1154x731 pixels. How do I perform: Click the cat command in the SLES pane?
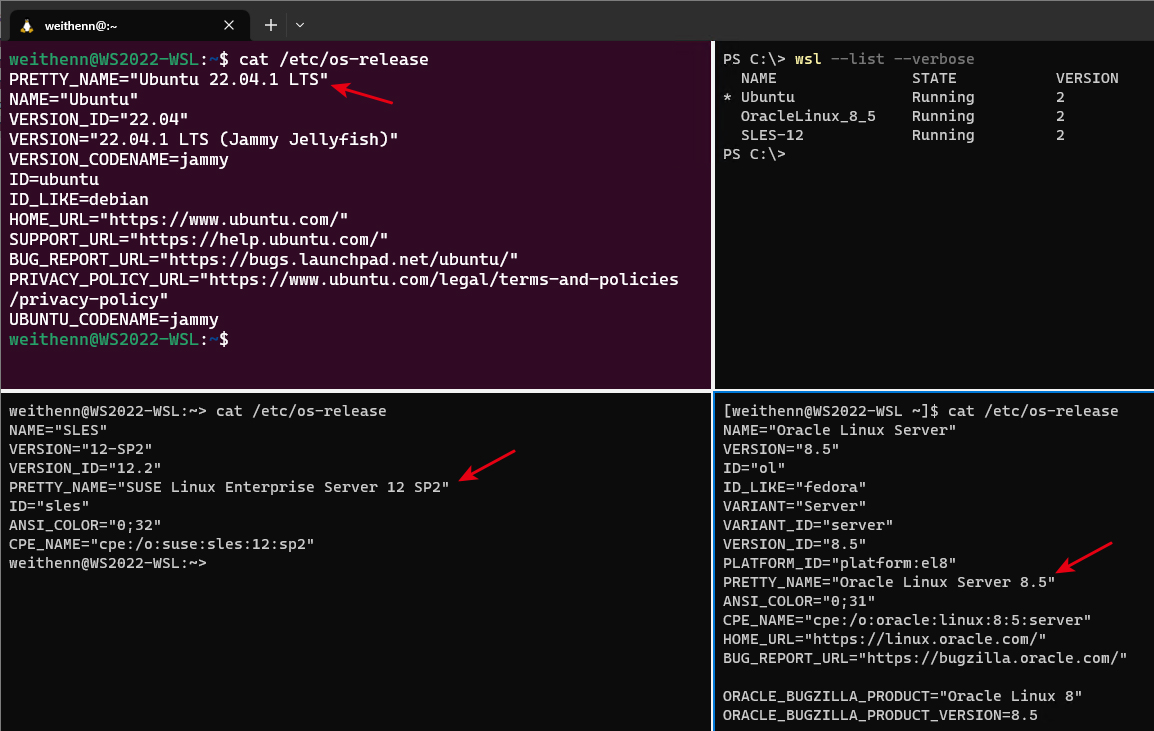pyautogui.click(x=301, y=411)
